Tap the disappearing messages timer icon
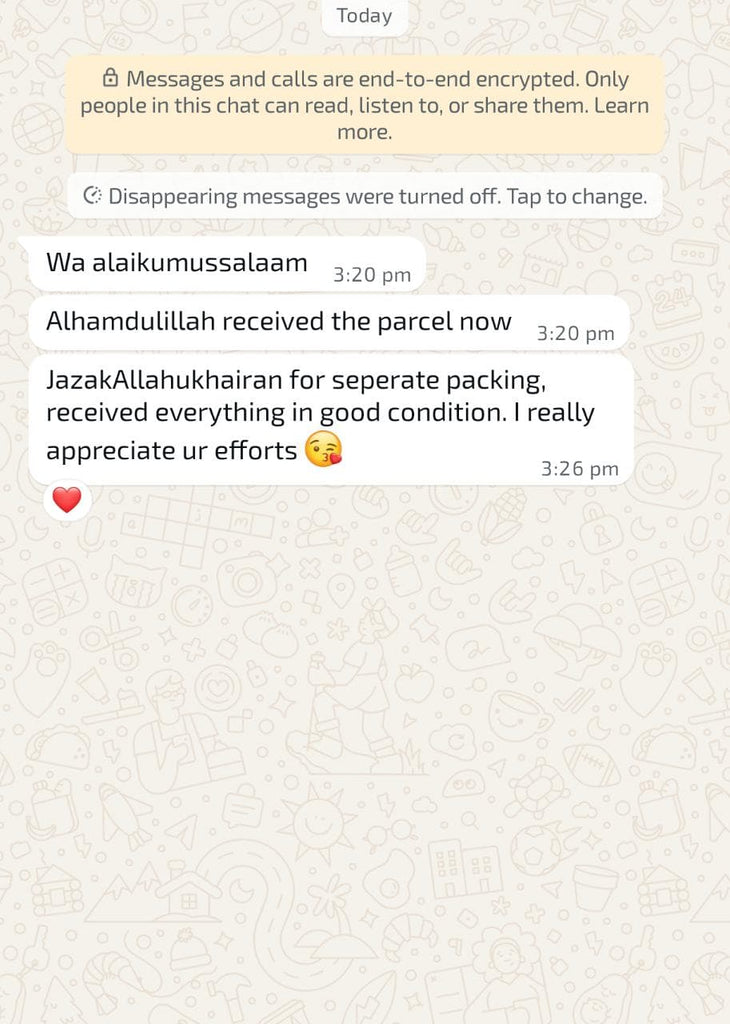Screen dimensions: 730x1024 click(93, 195)
